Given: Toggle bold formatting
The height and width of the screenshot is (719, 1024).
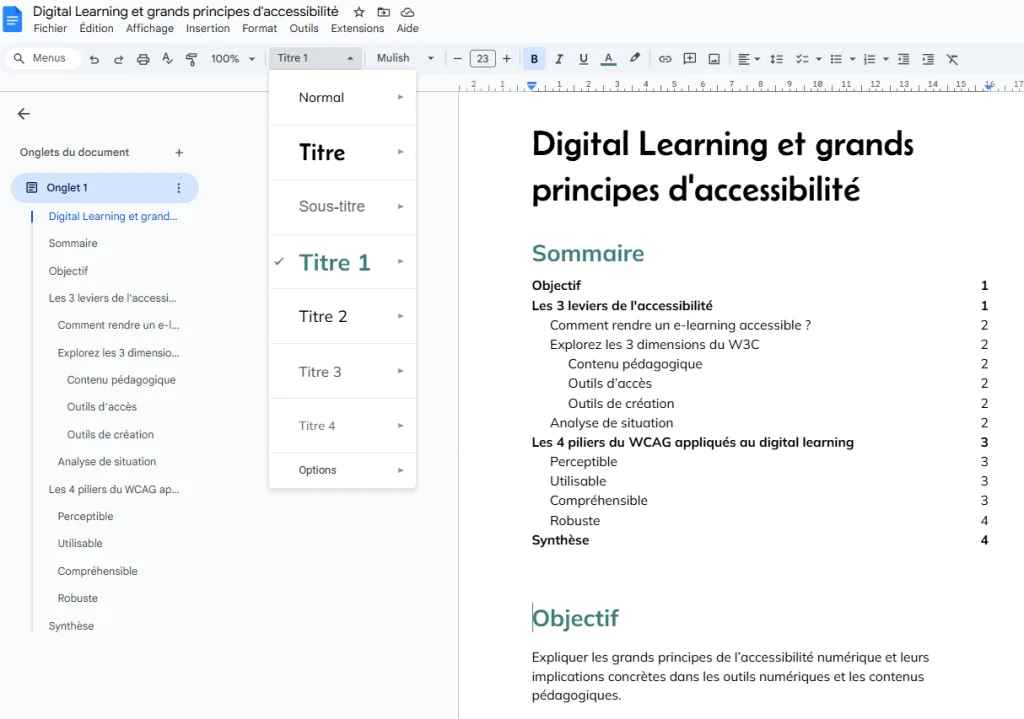Looking at the screenshot, I should pyautogui.click(x=535, y=58).
